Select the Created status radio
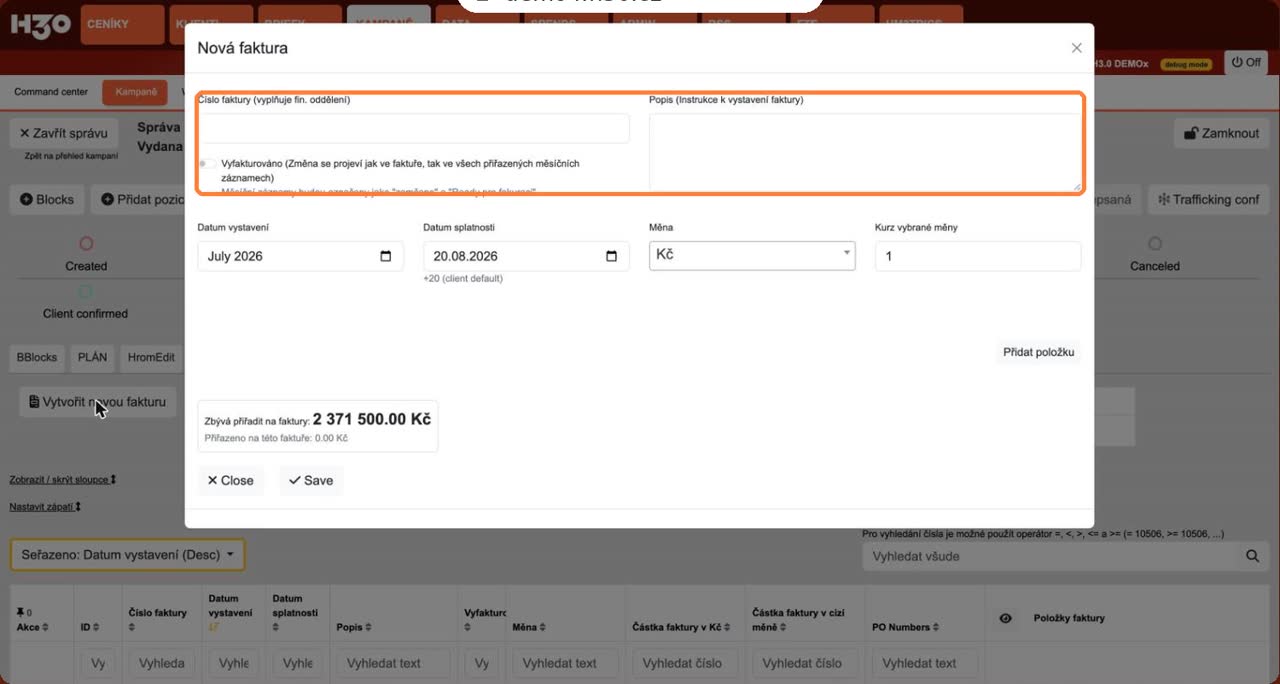The image size is (1280, 684). [86, 244]
